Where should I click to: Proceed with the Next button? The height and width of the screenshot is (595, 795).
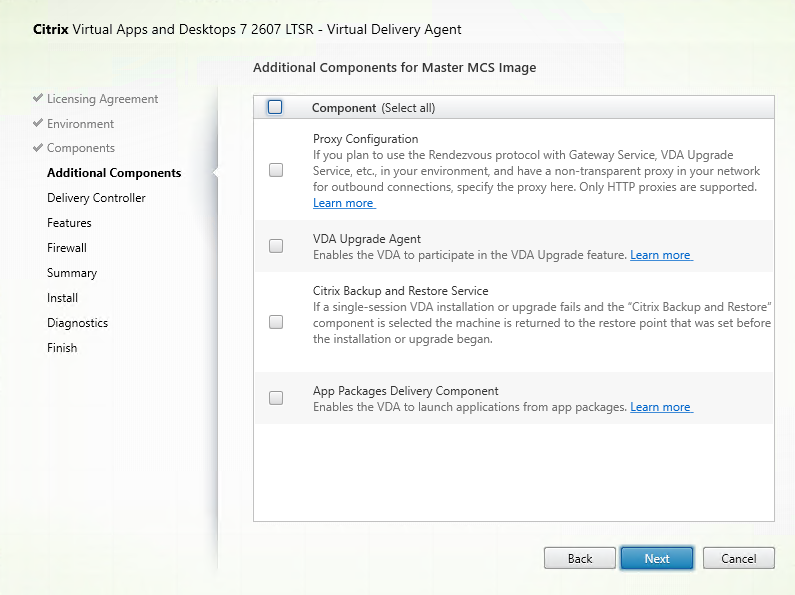pyautogui.click(x=657, y=559)
